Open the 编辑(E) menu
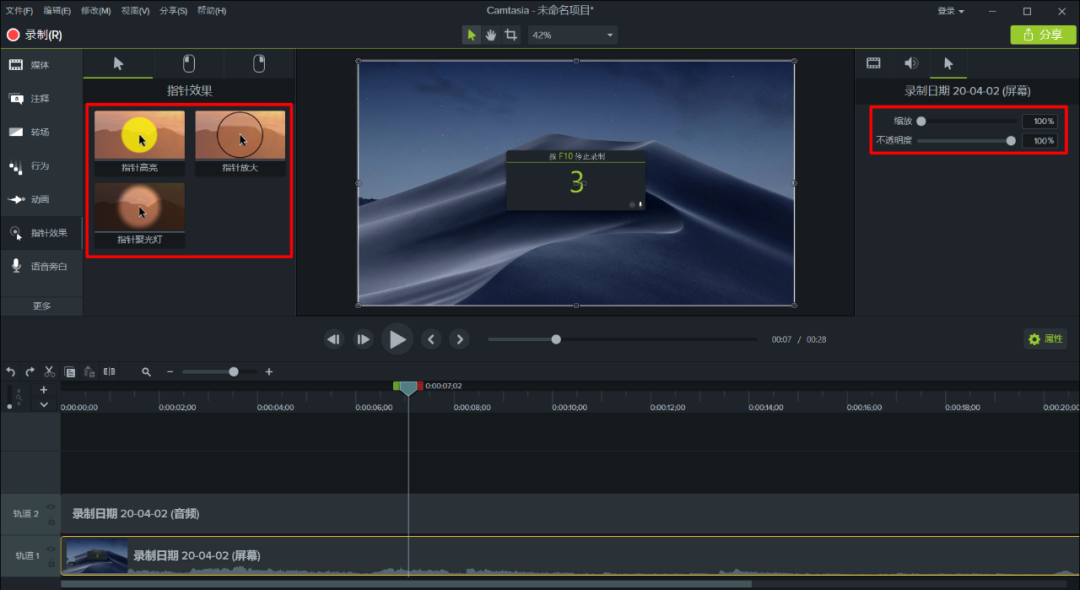The image size is (1080, 590). (x=56, y=11)
